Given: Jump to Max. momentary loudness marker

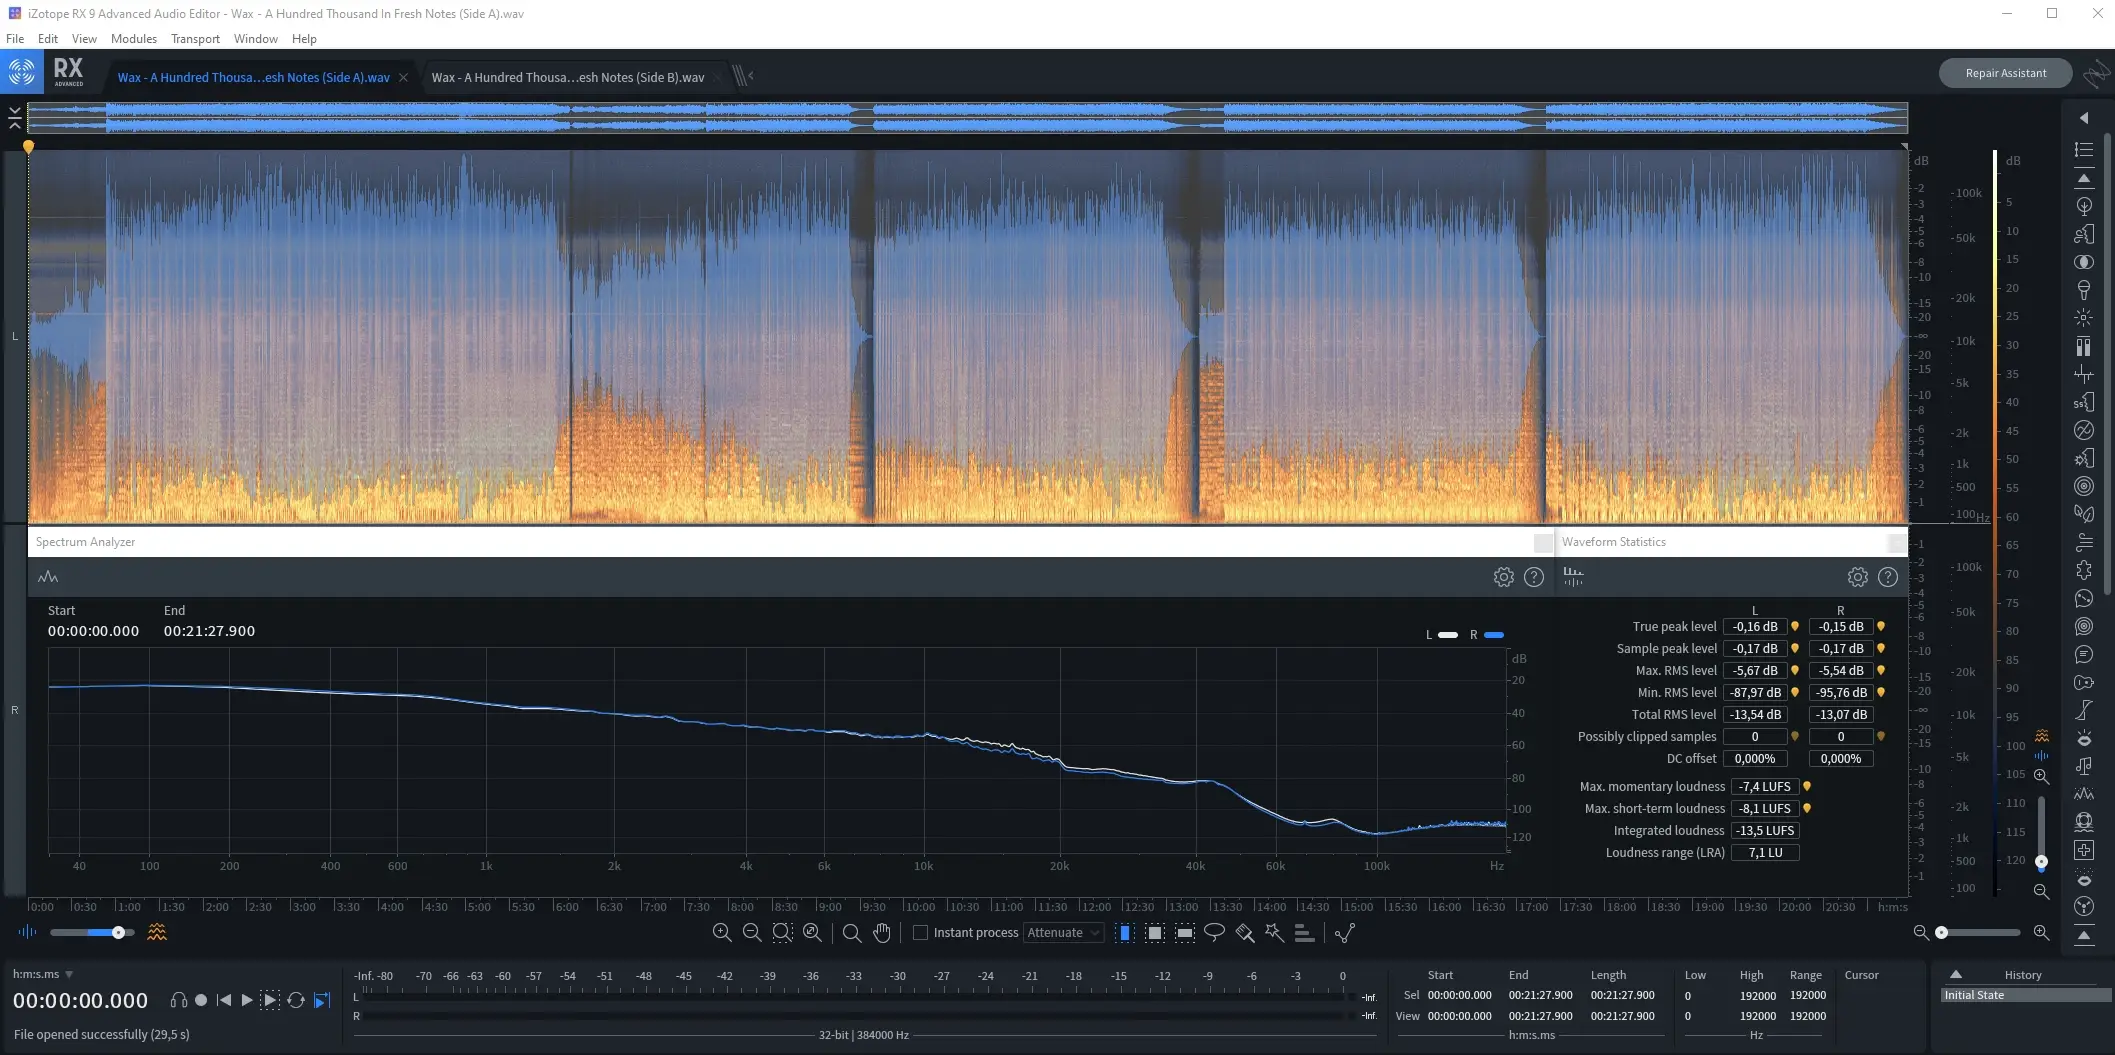Looking at the screenshot, I should (x=1807, y=787).
